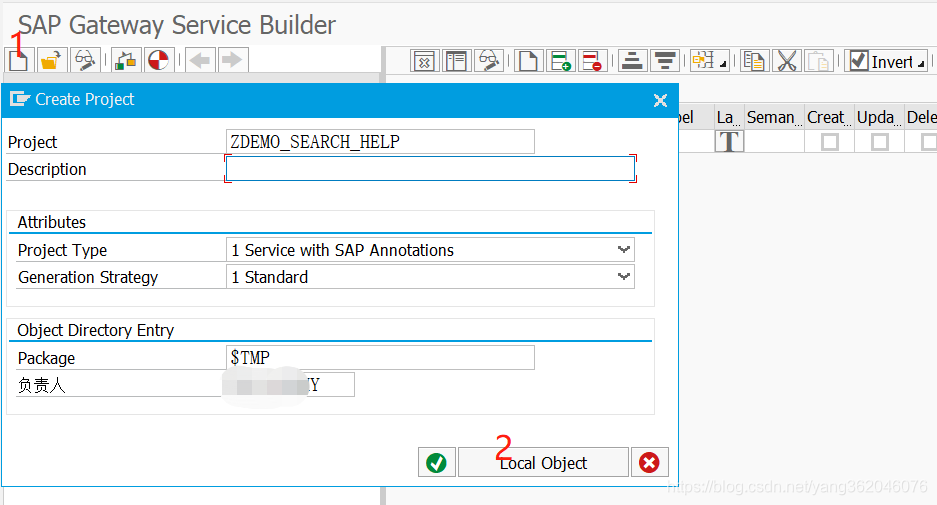Go forward with the right arrow icon
This screenshot has height=505, width=937.
pyautogui.click(x=232, y=60)
